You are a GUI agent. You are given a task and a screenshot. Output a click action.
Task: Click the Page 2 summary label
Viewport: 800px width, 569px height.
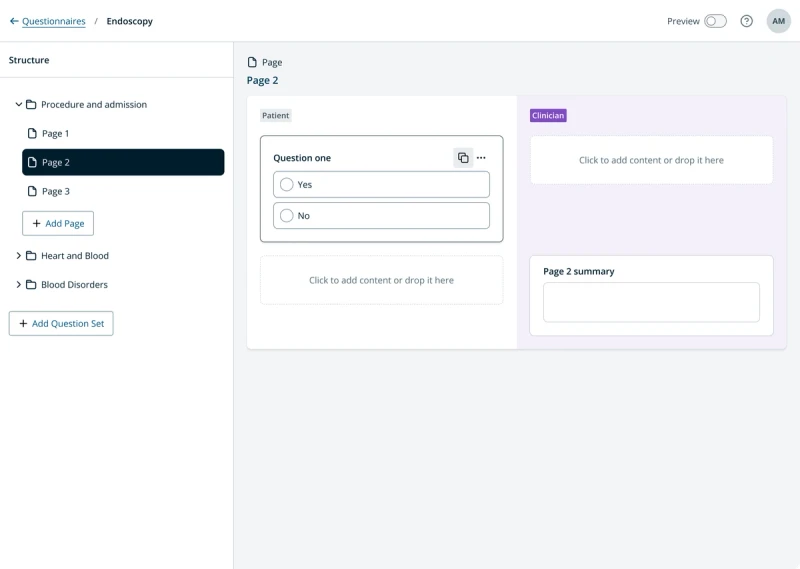click(x=579, y=271)
